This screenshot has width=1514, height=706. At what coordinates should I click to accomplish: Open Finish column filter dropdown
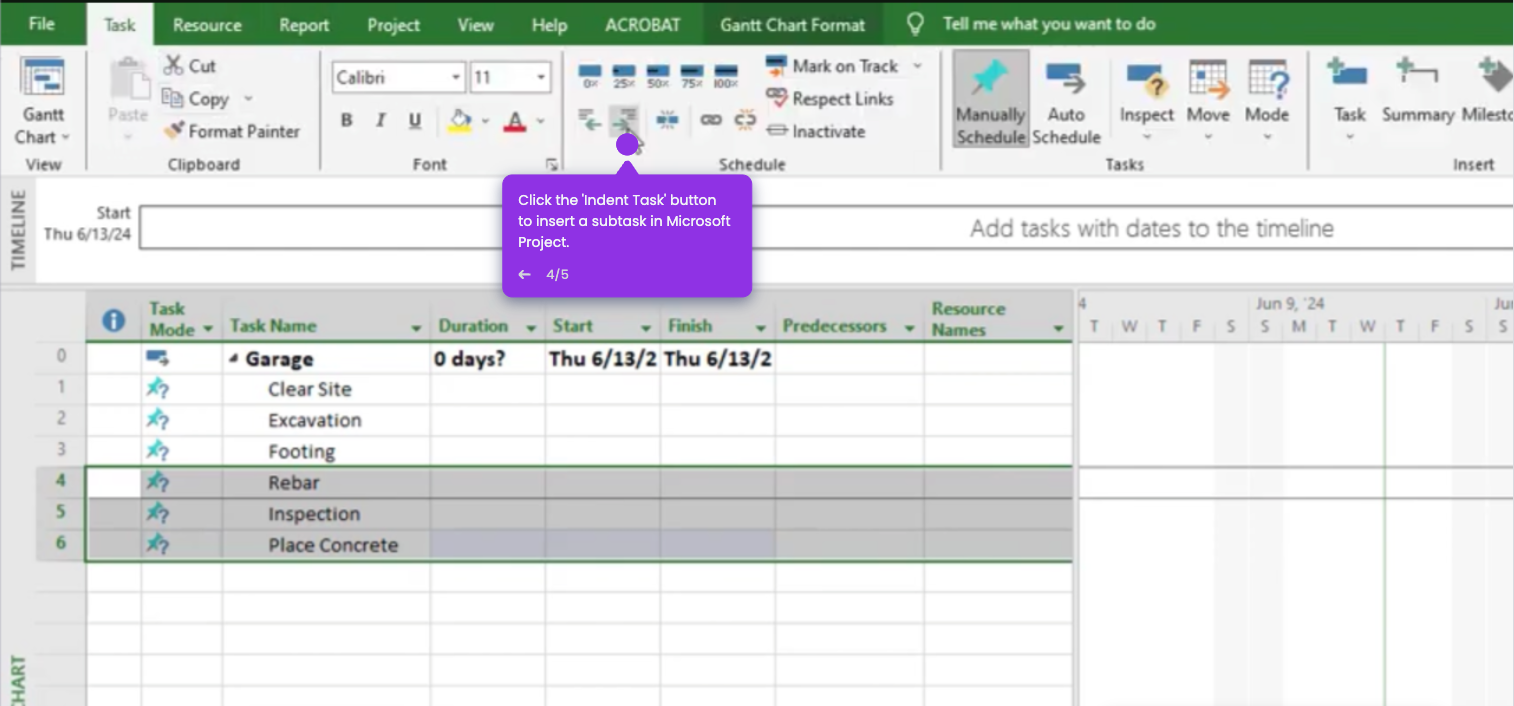point(761,327)
